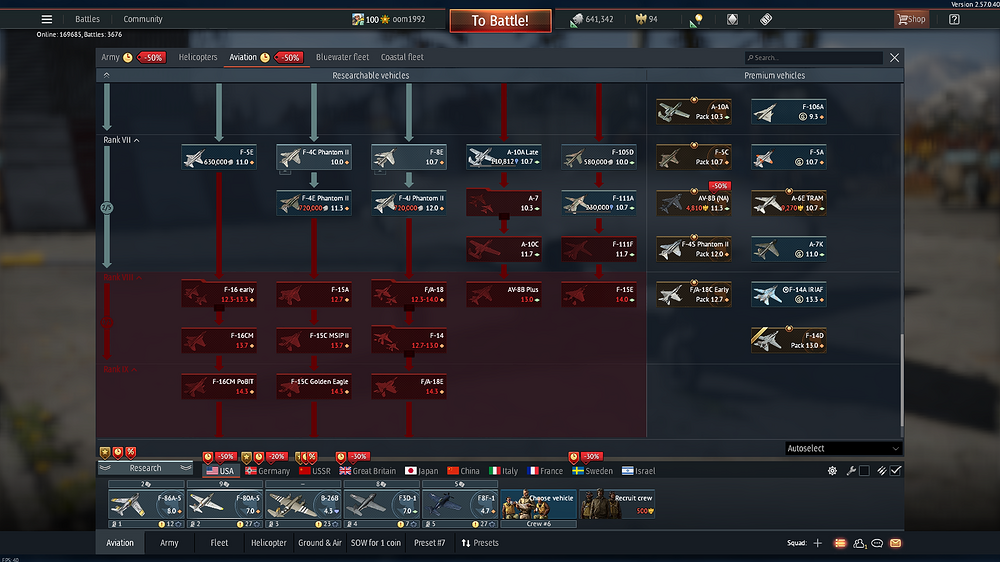Image resolution: width=1000 pixels, height=562 pixels.
Task: Click the plus icon next to Squad
Action: [818, 543]
